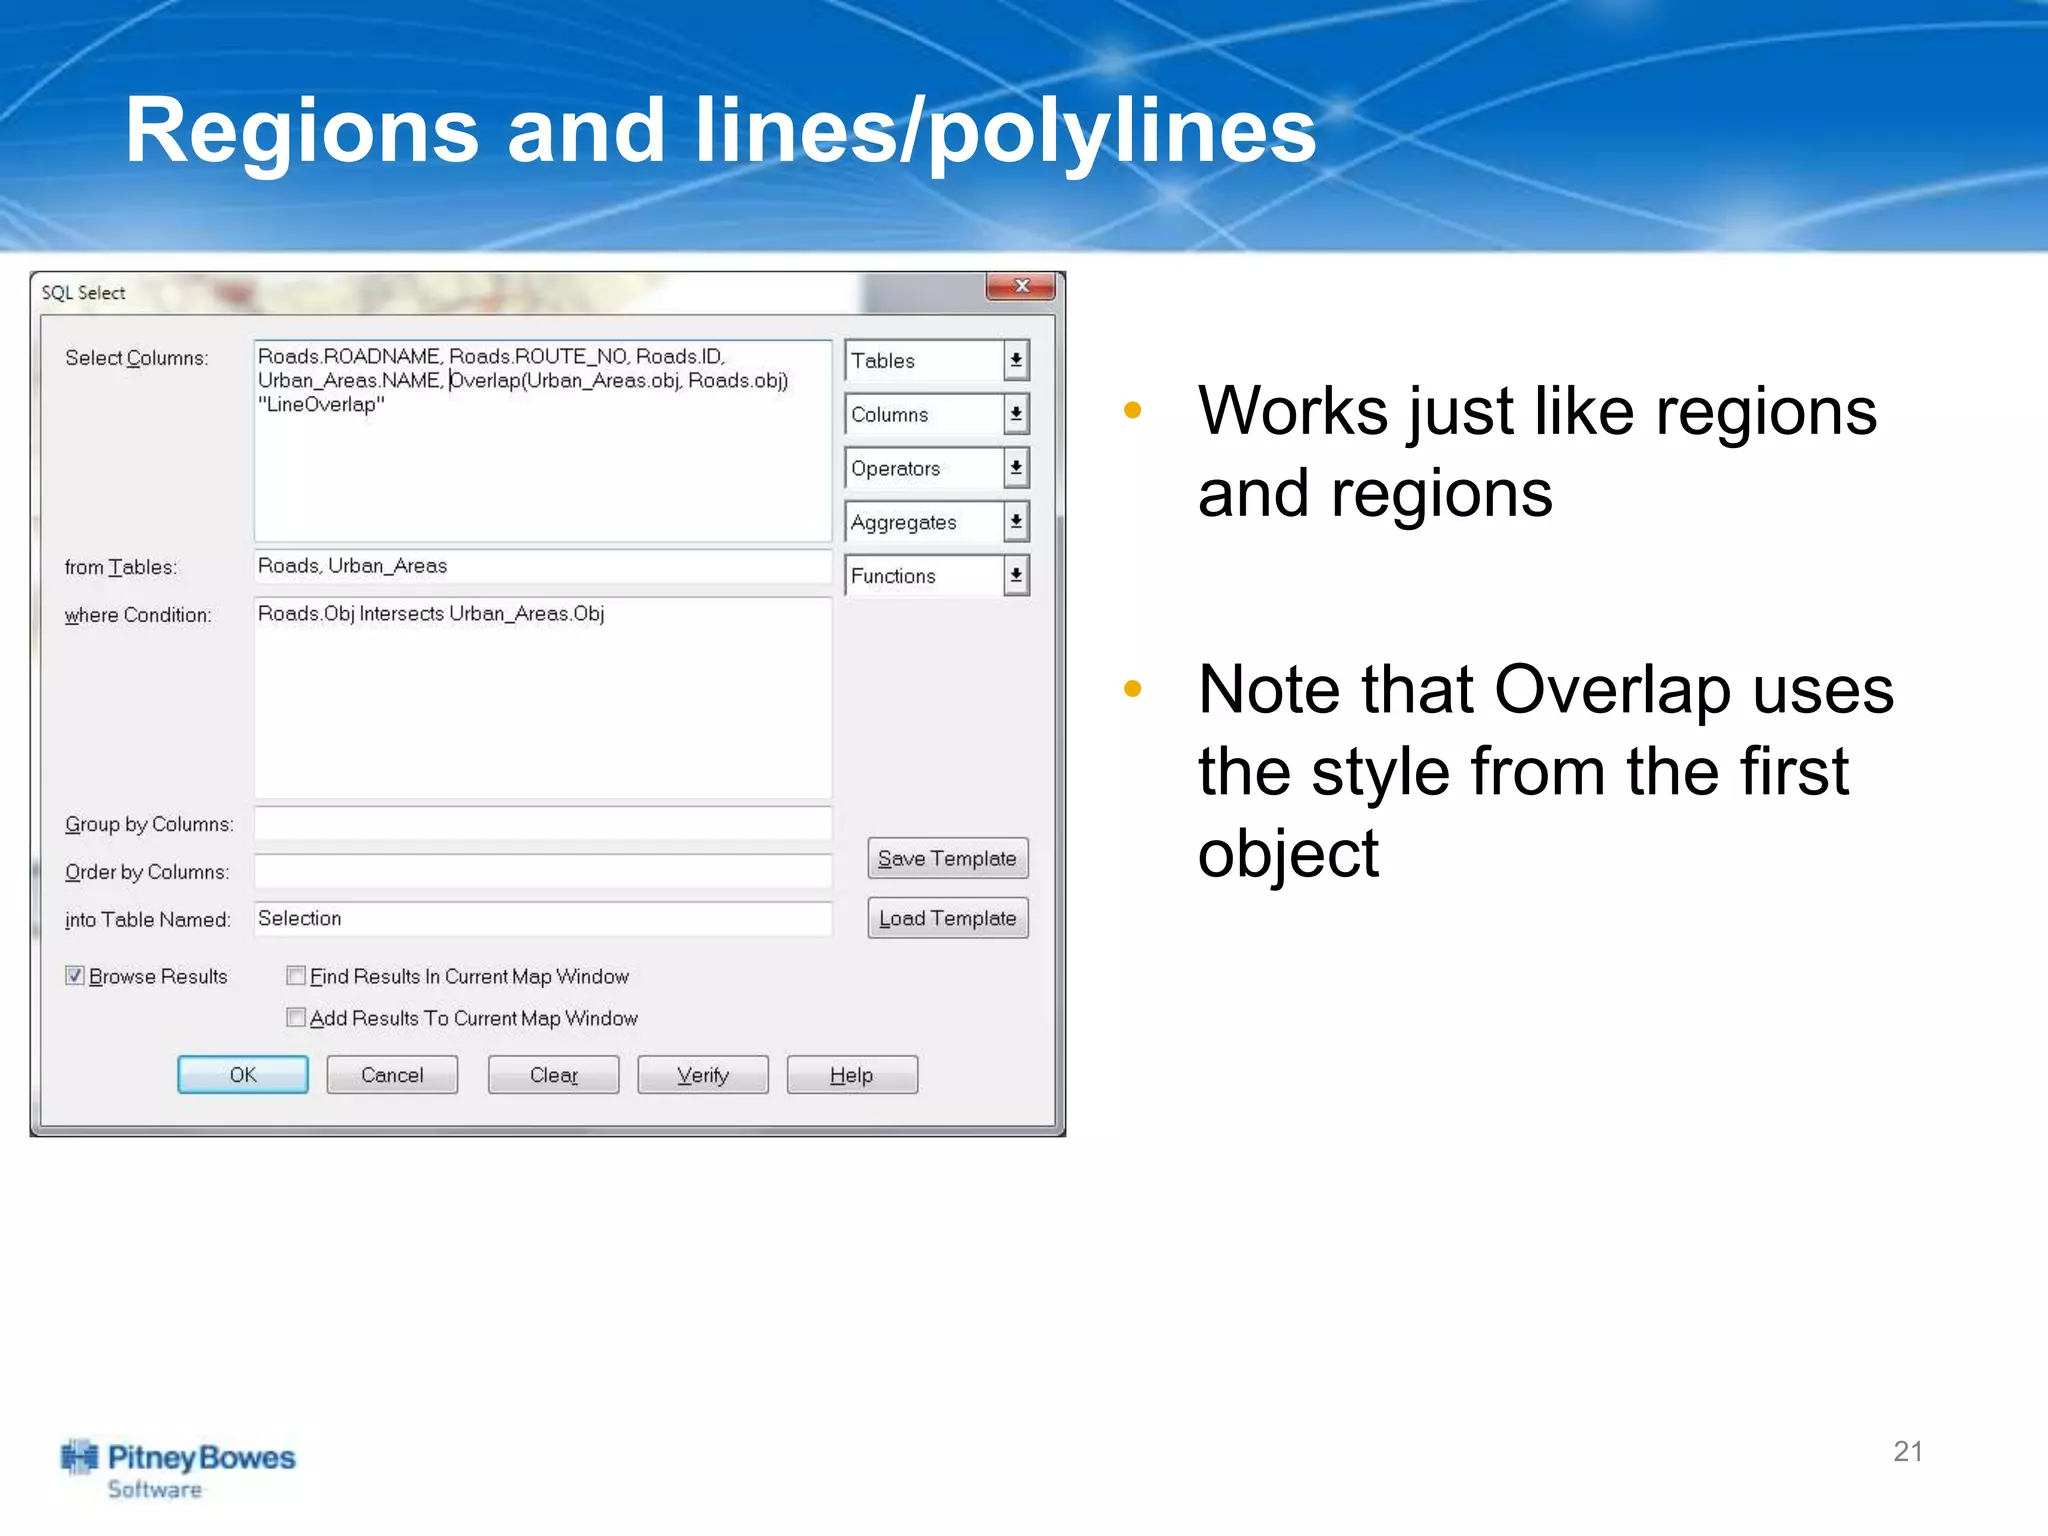This screenshot has width=2048, height=1536.
Task: Focus the Group by Columns field
Action: click(542, 824)
